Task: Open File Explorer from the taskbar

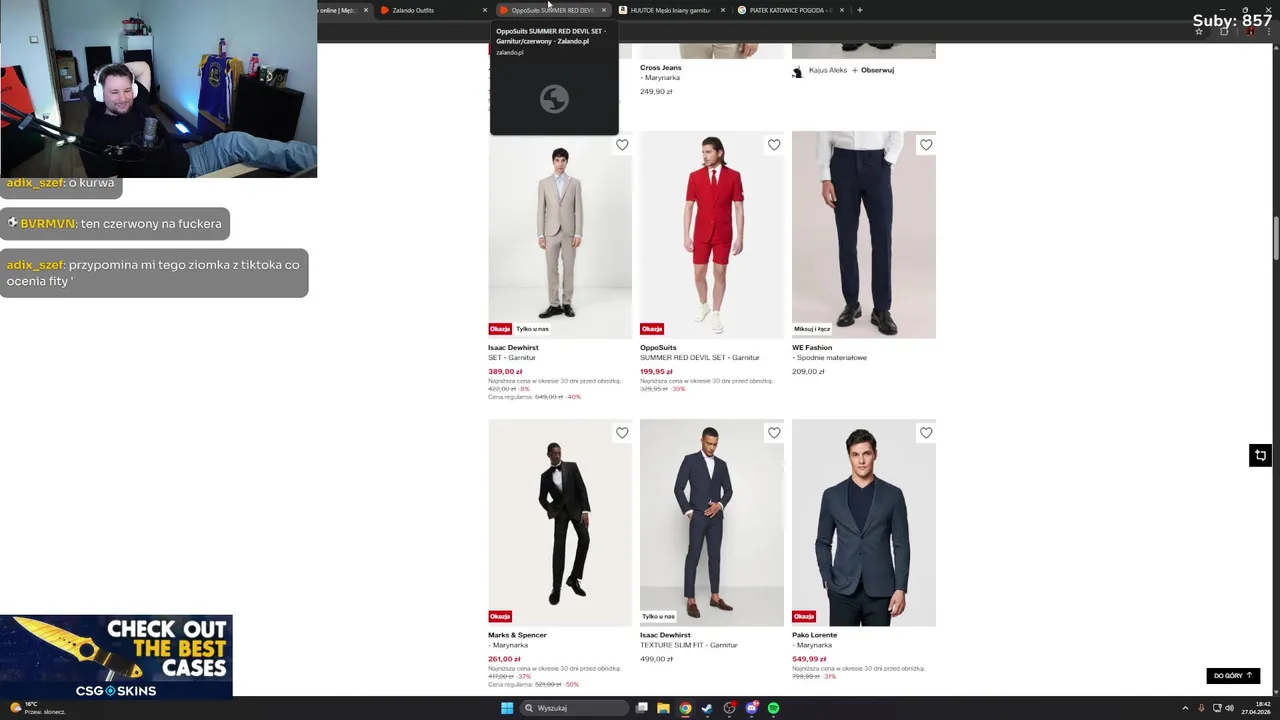Action: [x=663, y=708]
